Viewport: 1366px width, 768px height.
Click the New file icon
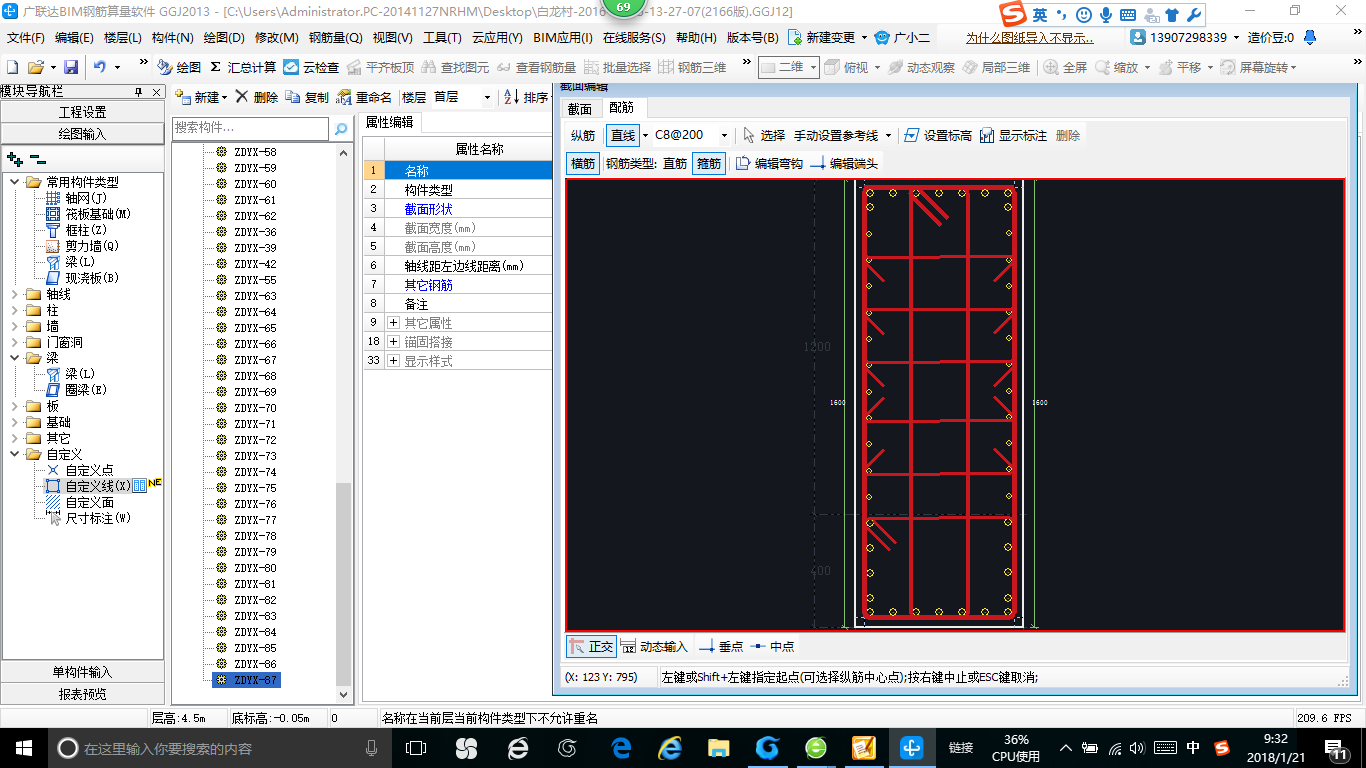coord(12,67)
